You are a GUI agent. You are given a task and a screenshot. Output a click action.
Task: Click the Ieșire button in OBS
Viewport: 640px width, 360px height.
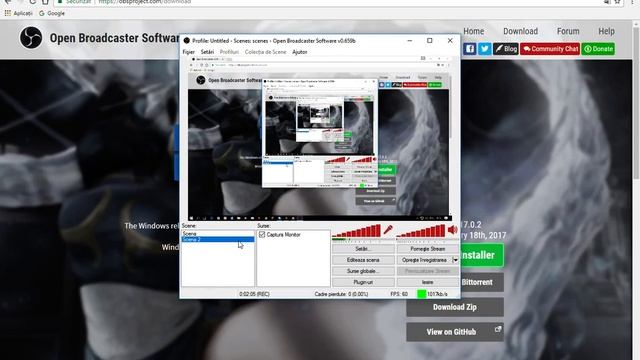(x=428, y=282)
